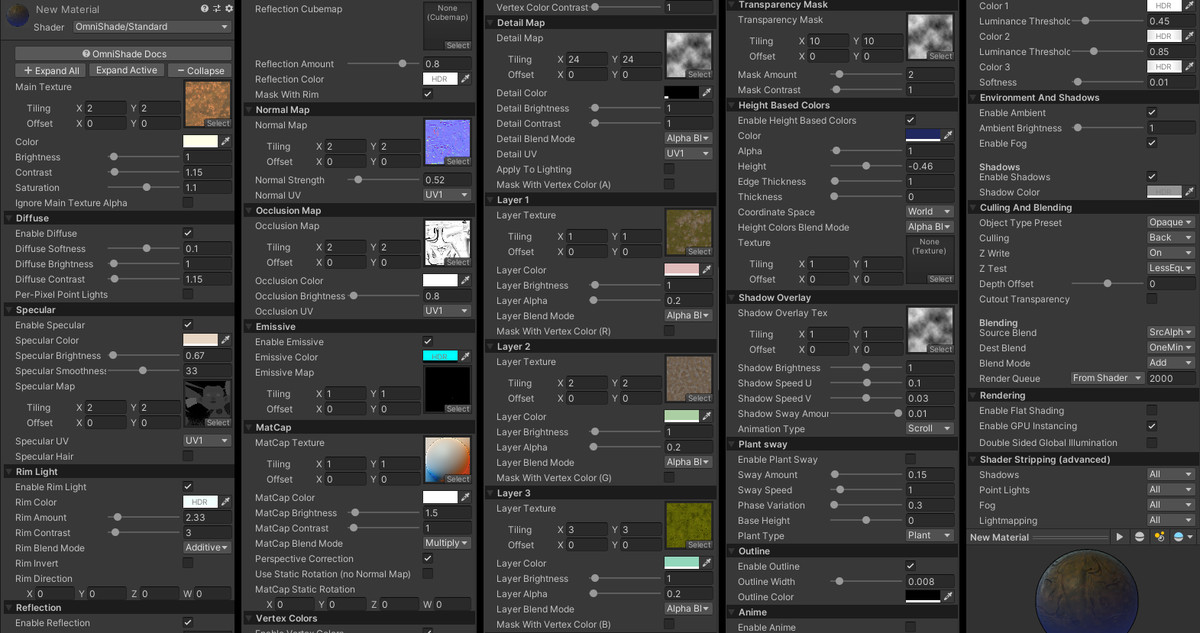Open Rim Blend Mode Additive dropdown

pos(207,548)
